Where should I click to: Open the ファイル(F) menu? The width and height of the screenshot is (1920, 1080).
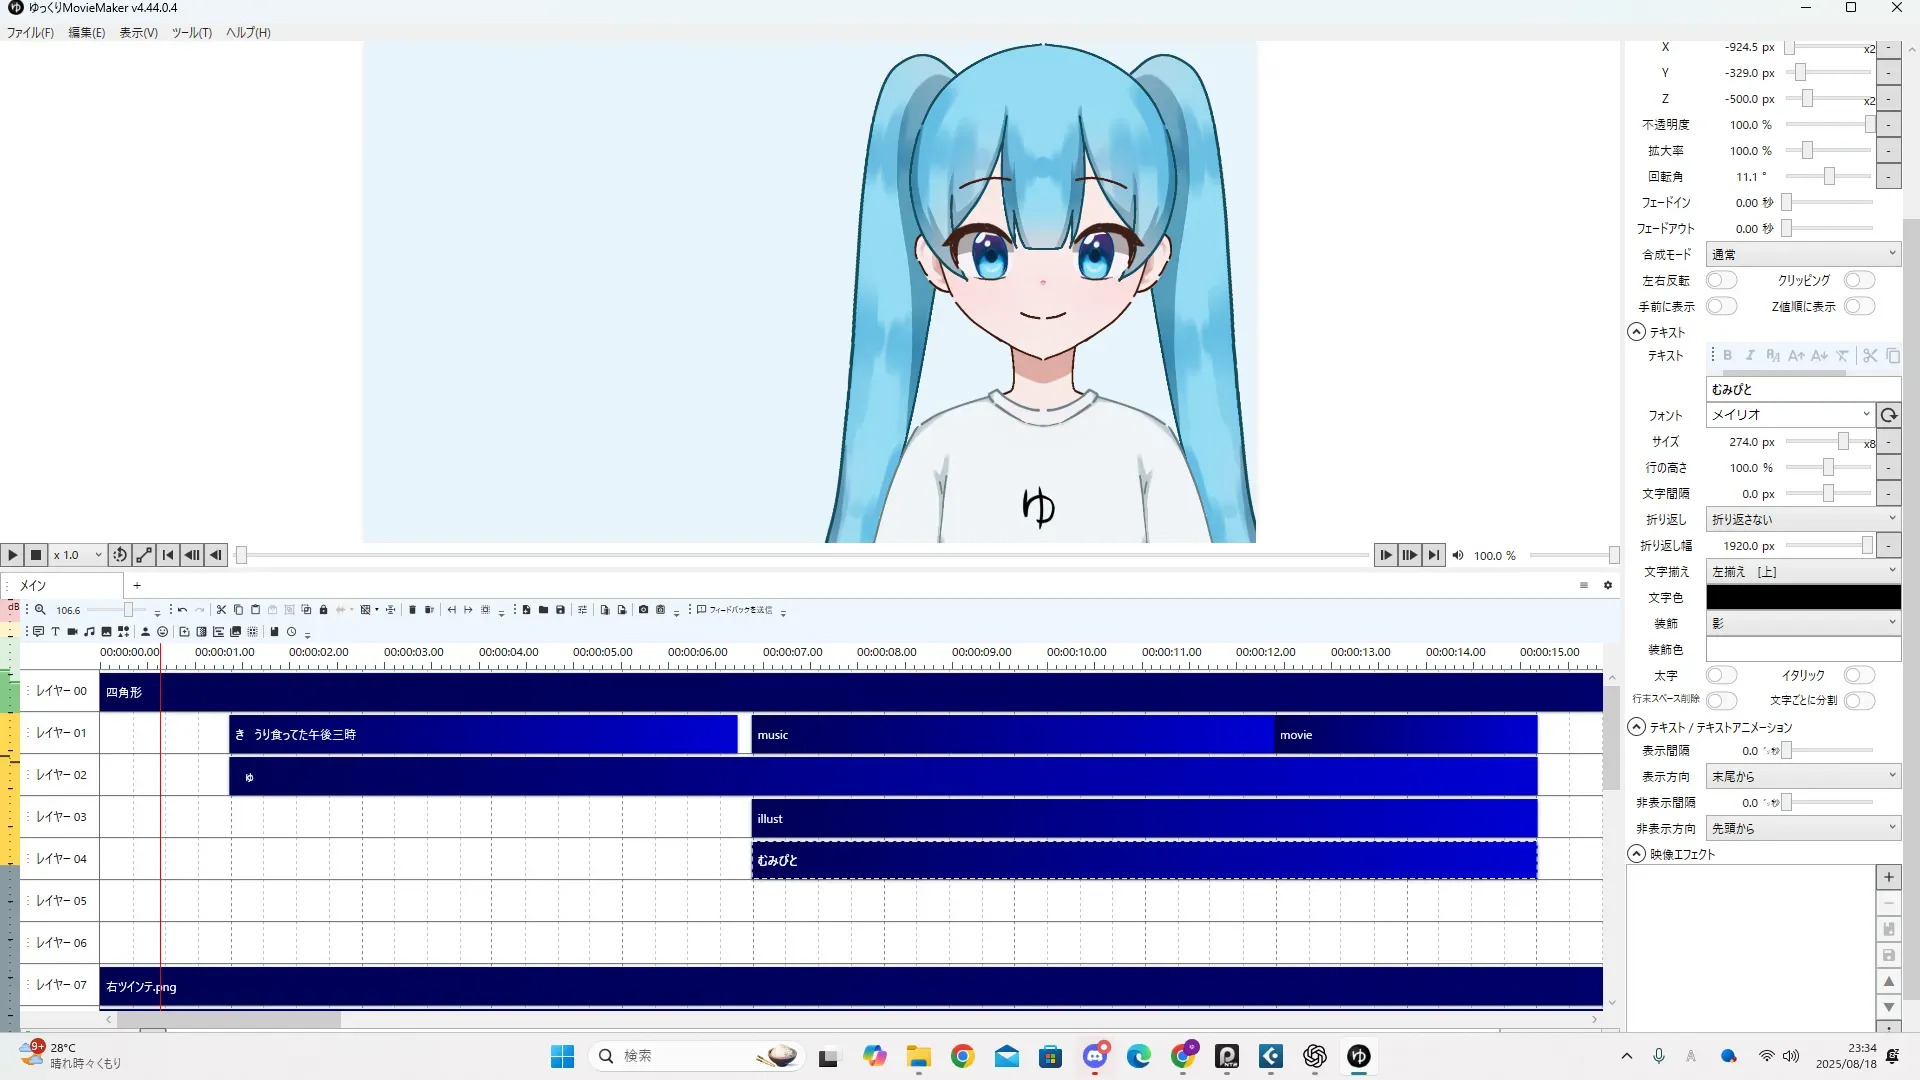coord(30,33)
